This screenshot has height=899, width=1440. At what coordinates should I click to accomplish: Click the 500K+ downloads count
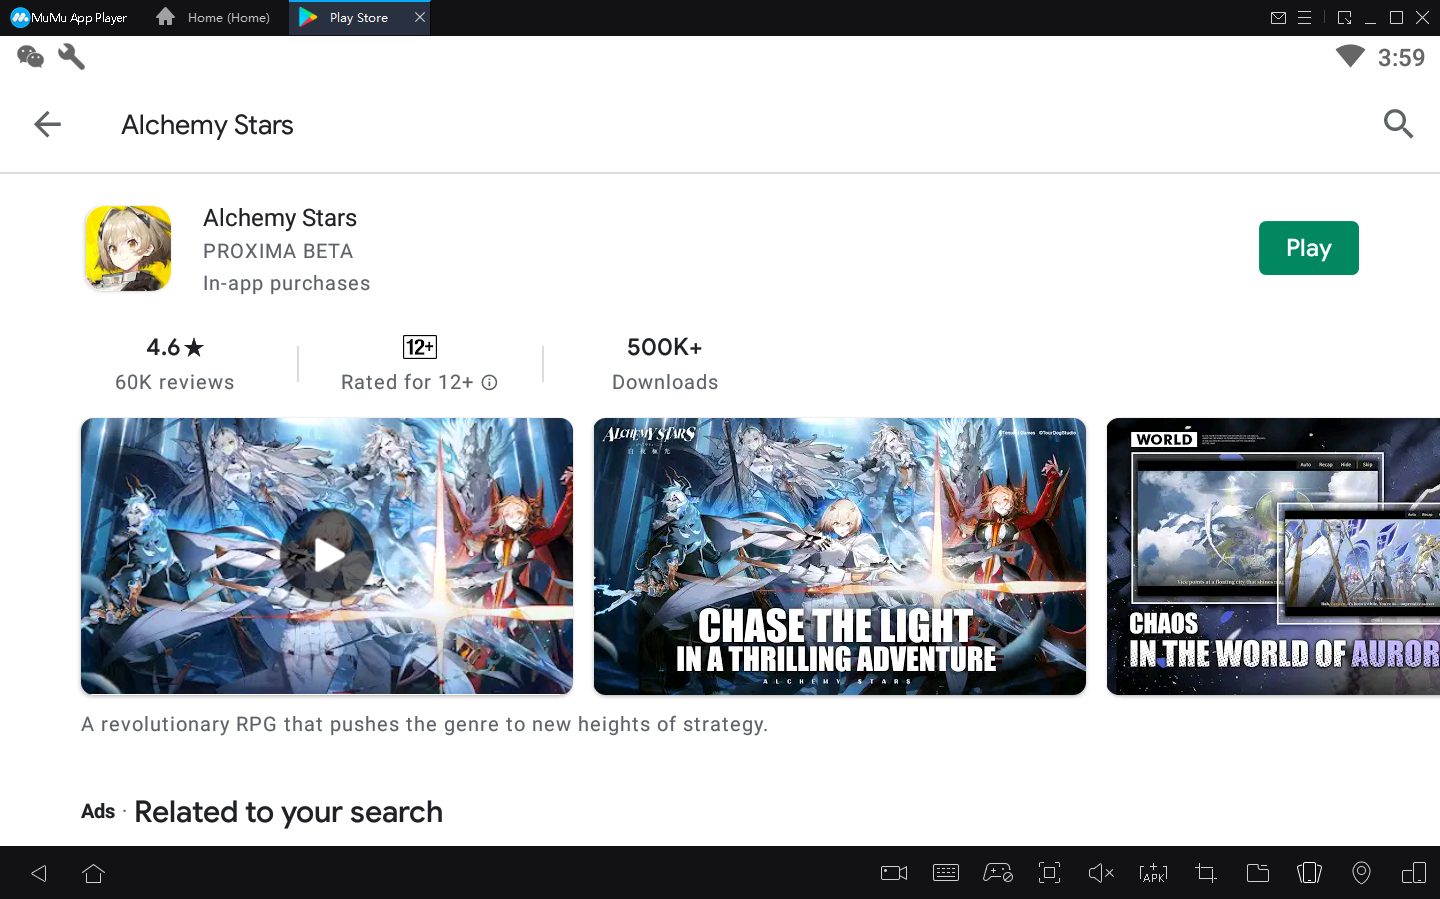tap(665, 347)
